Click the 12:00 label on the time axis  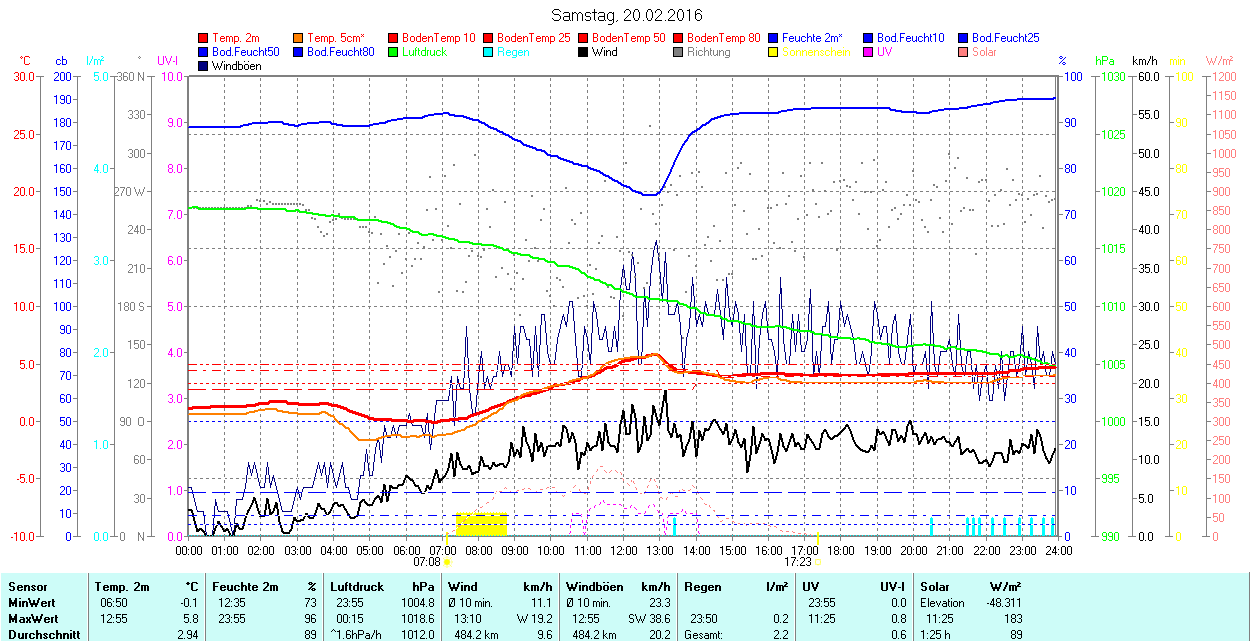tap(623, 550)
